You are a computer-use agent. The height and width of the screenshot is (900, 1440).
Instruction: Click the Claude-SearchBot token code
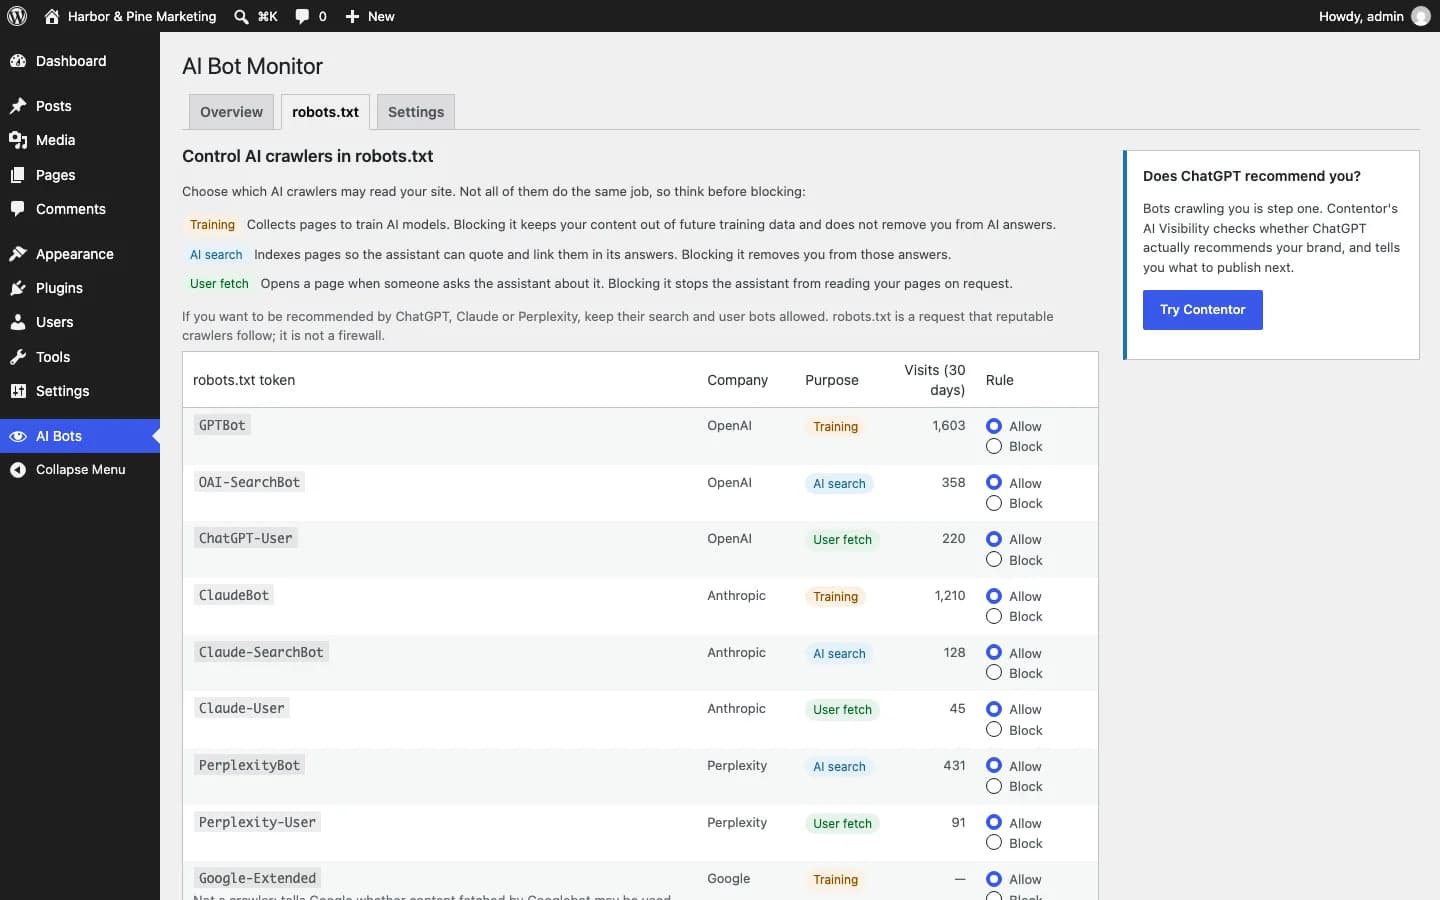pyautogui.click(x=261, y=652)
